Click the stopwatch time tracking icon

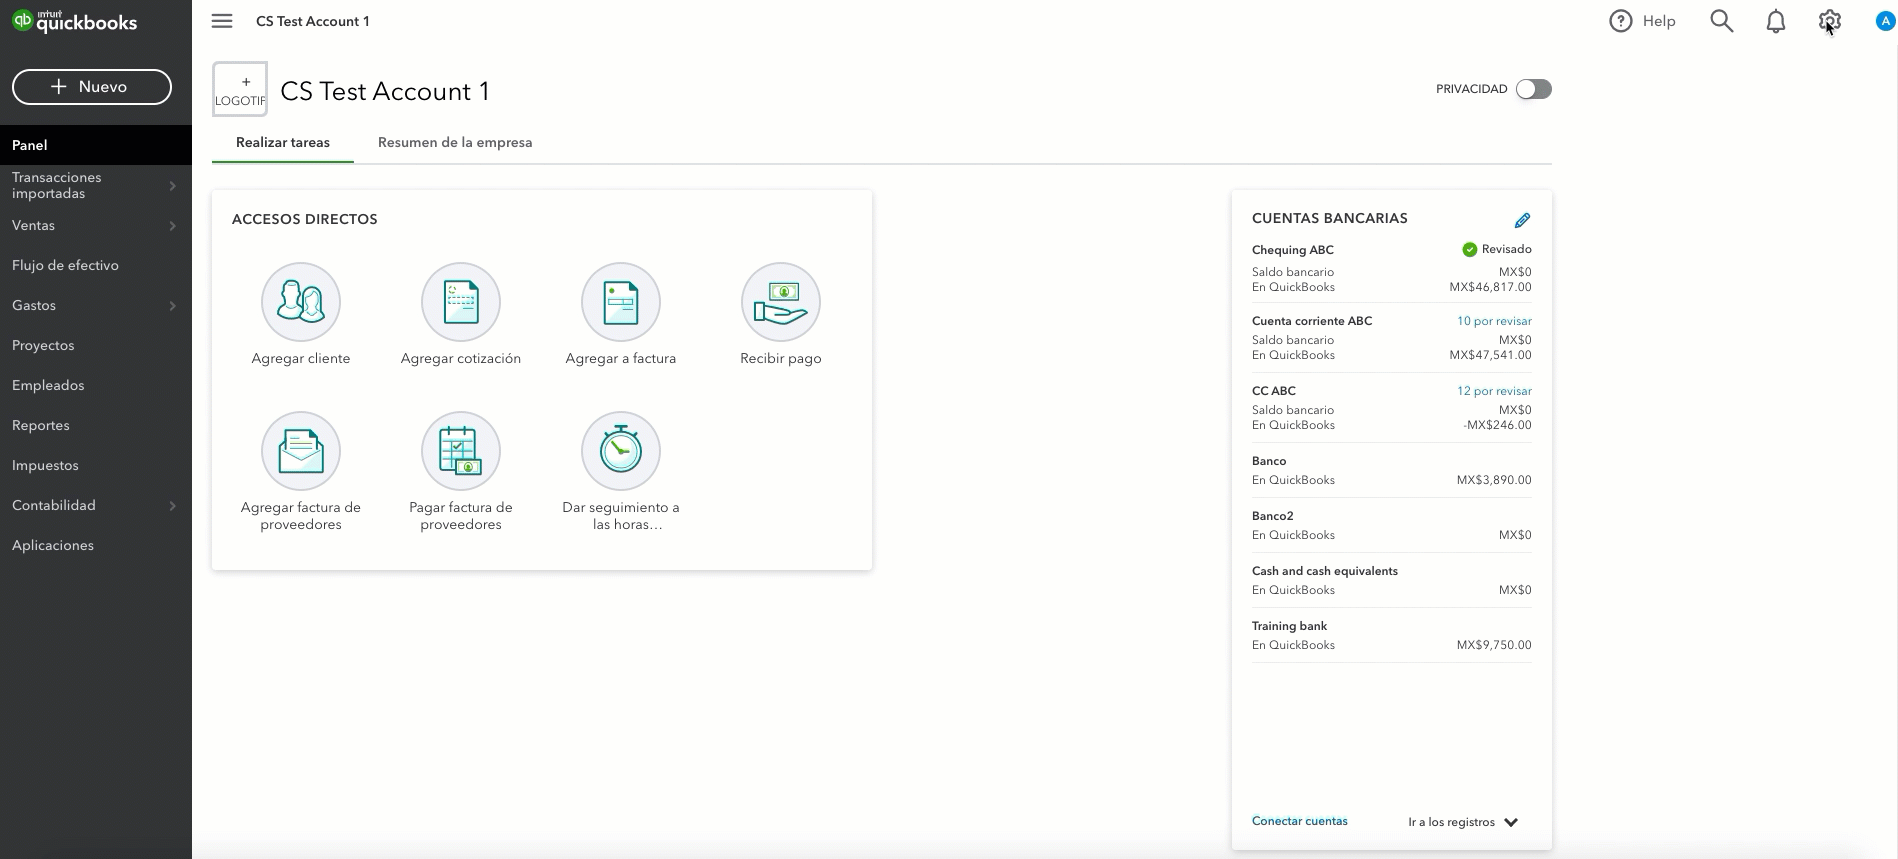coord(621,451)
